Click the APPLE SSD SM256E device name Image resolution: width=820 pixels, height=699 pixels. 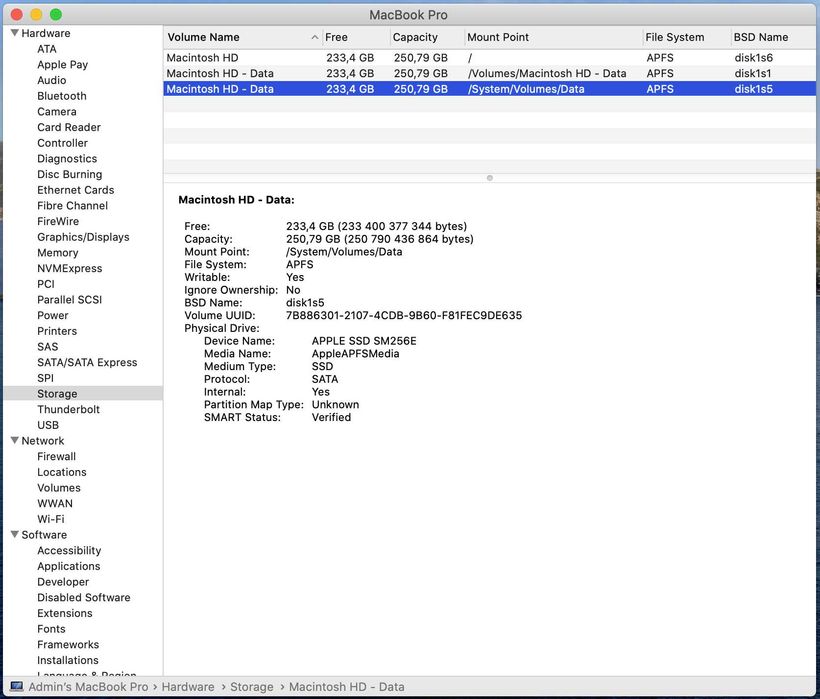click(364, 341)
